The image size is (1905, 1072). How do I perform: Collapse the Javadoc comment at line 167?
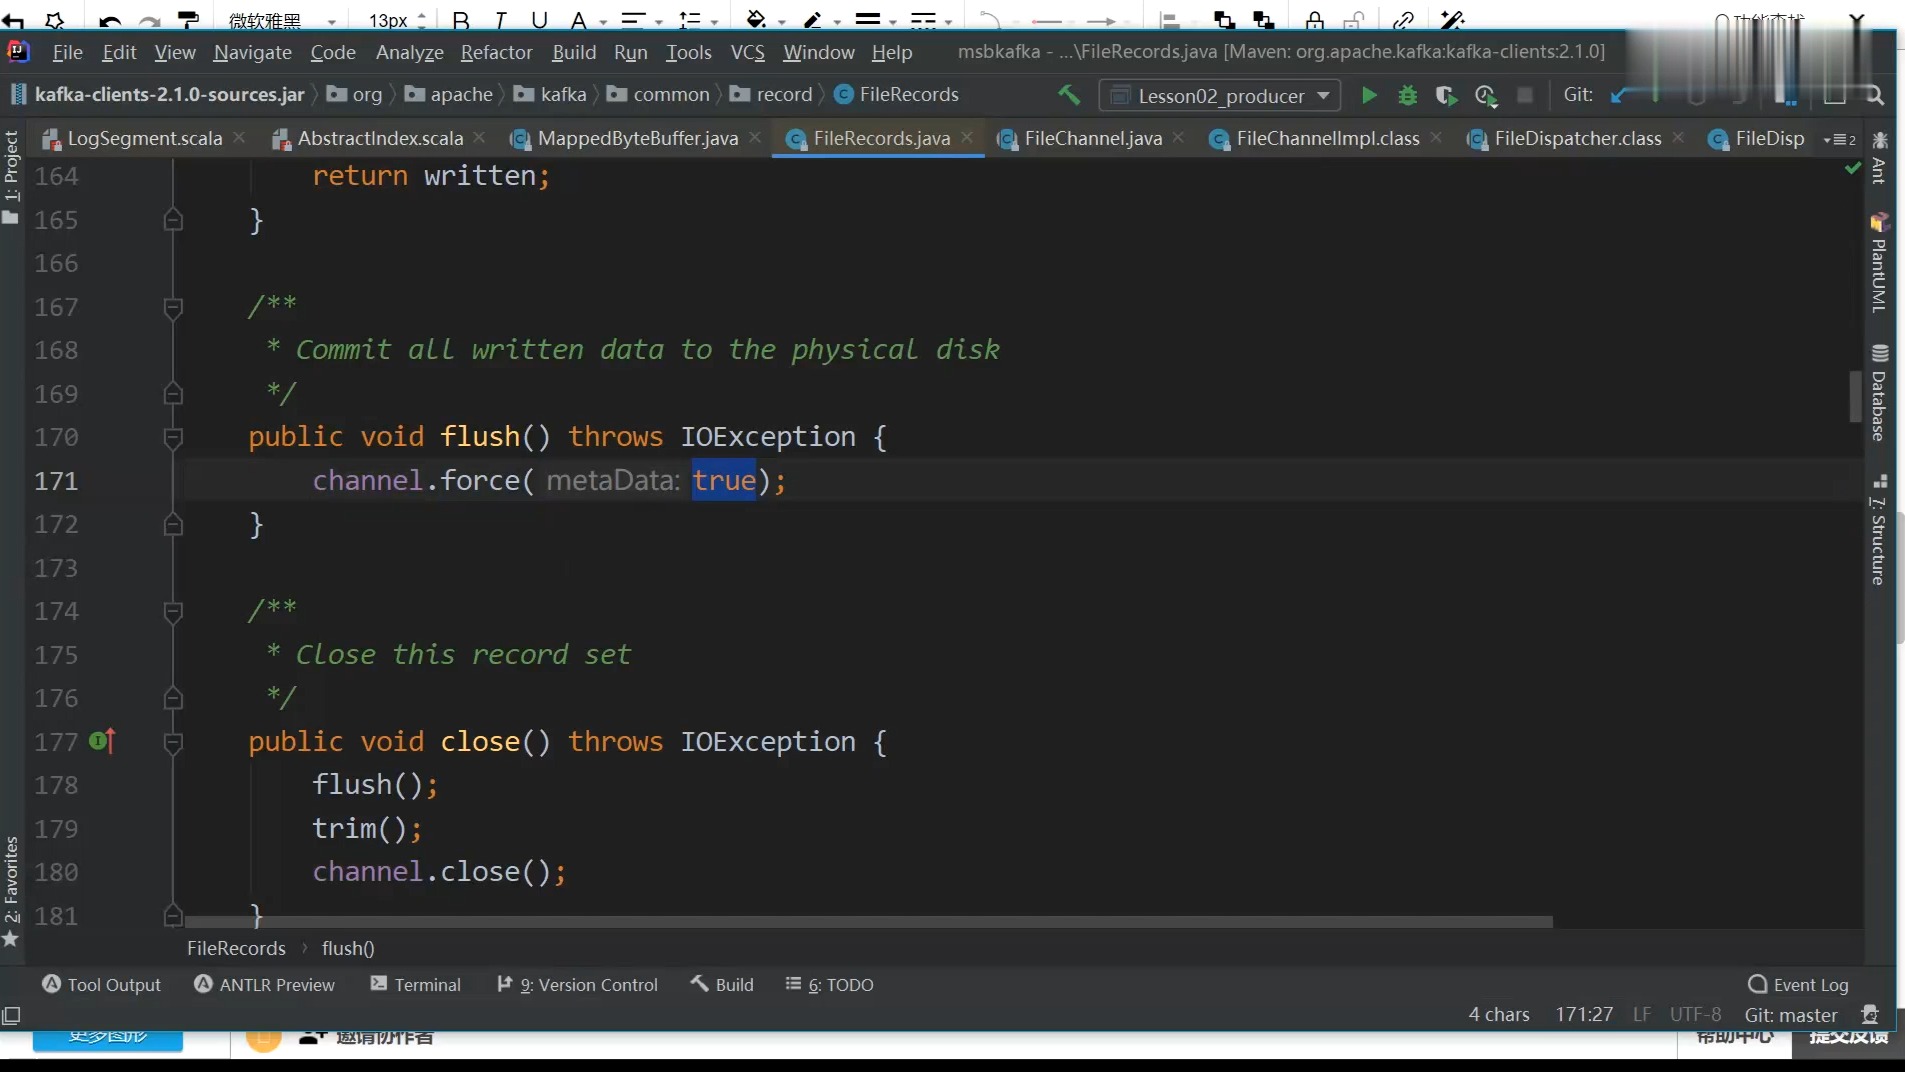pos(173,307)
